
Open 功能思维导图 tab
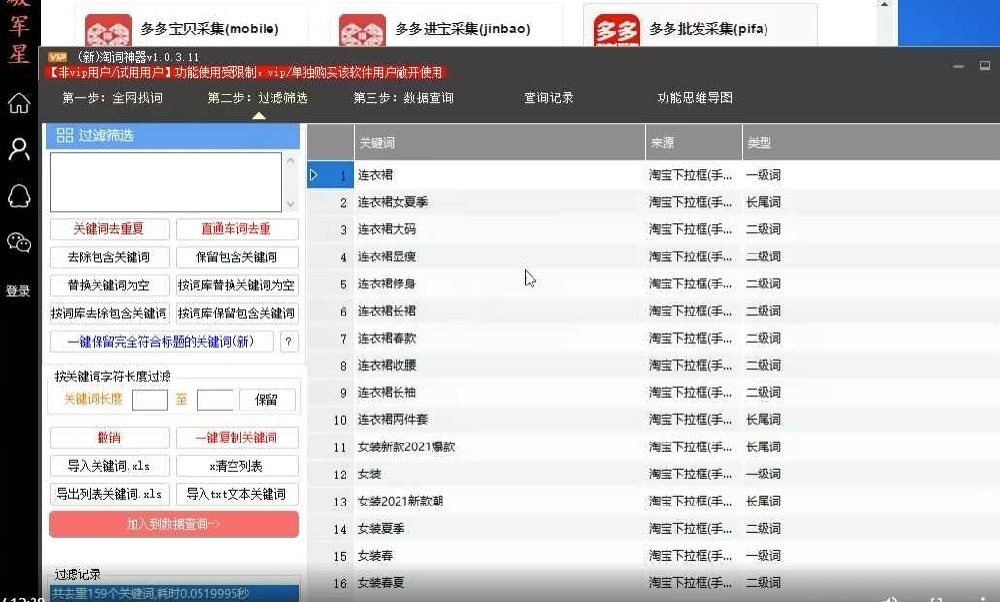point(695,99)
